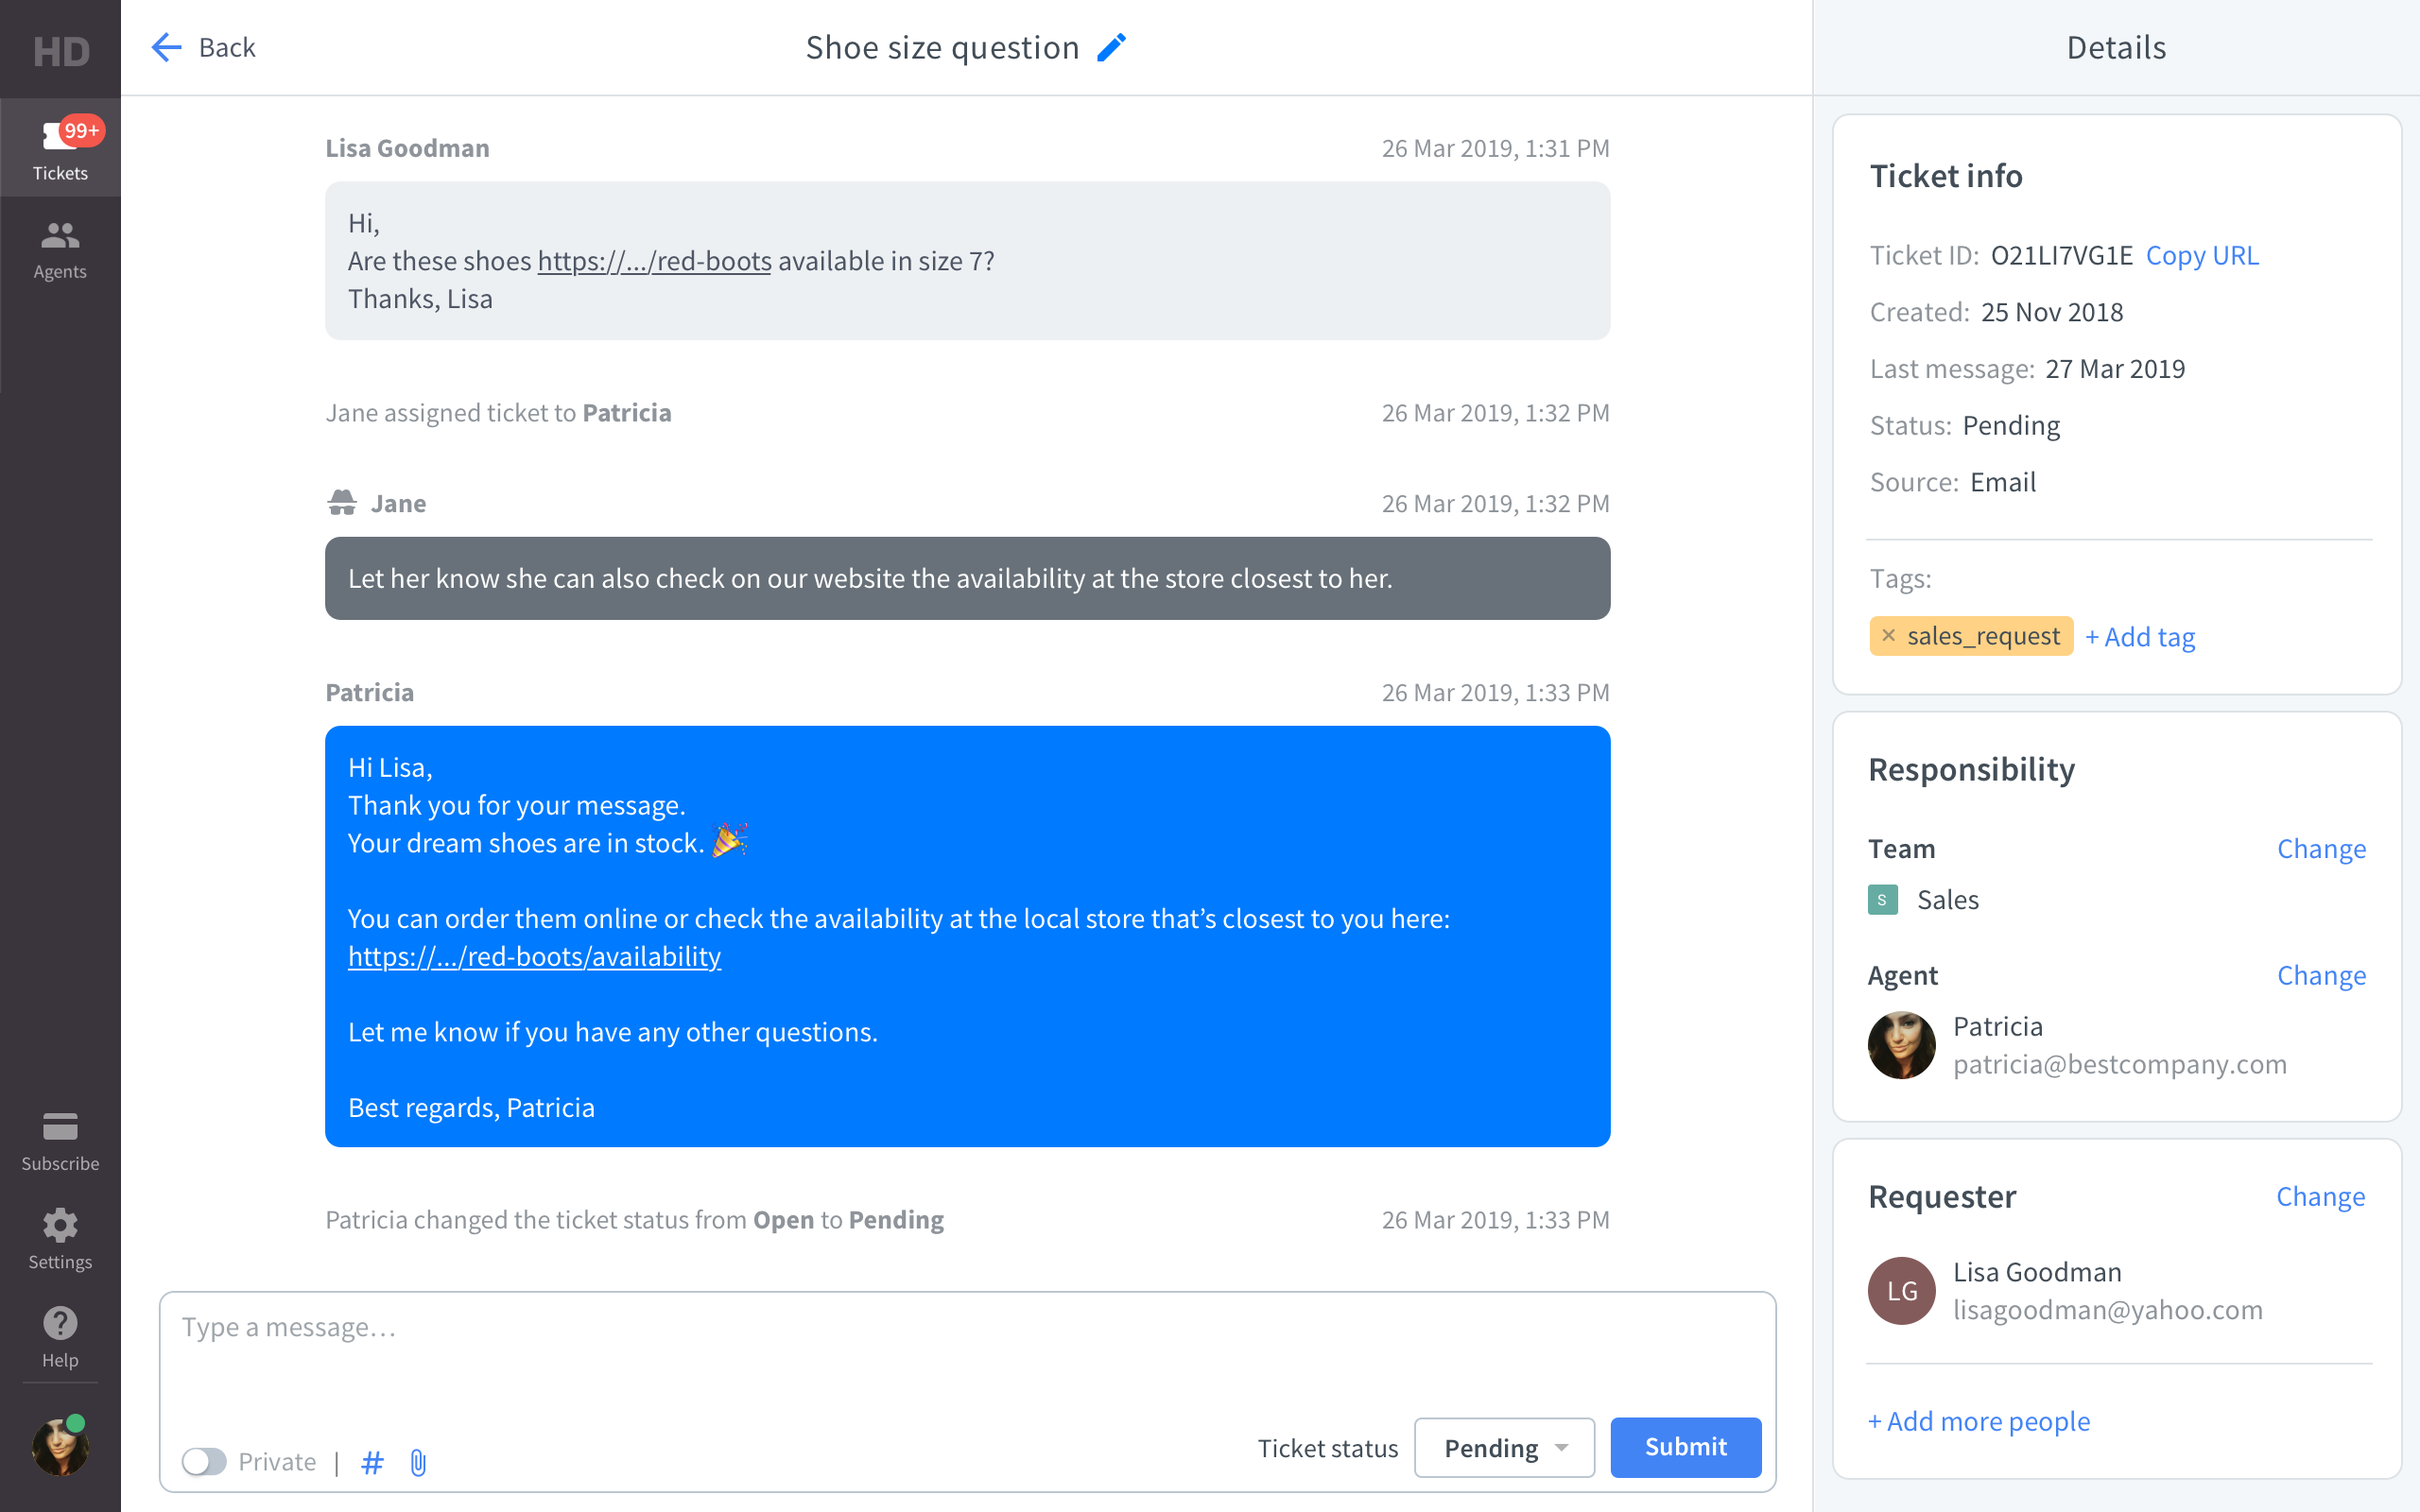Click Copy URL for ticket ID
The width and height of the screenshot is (2420, 1512).
[2204, 252]
